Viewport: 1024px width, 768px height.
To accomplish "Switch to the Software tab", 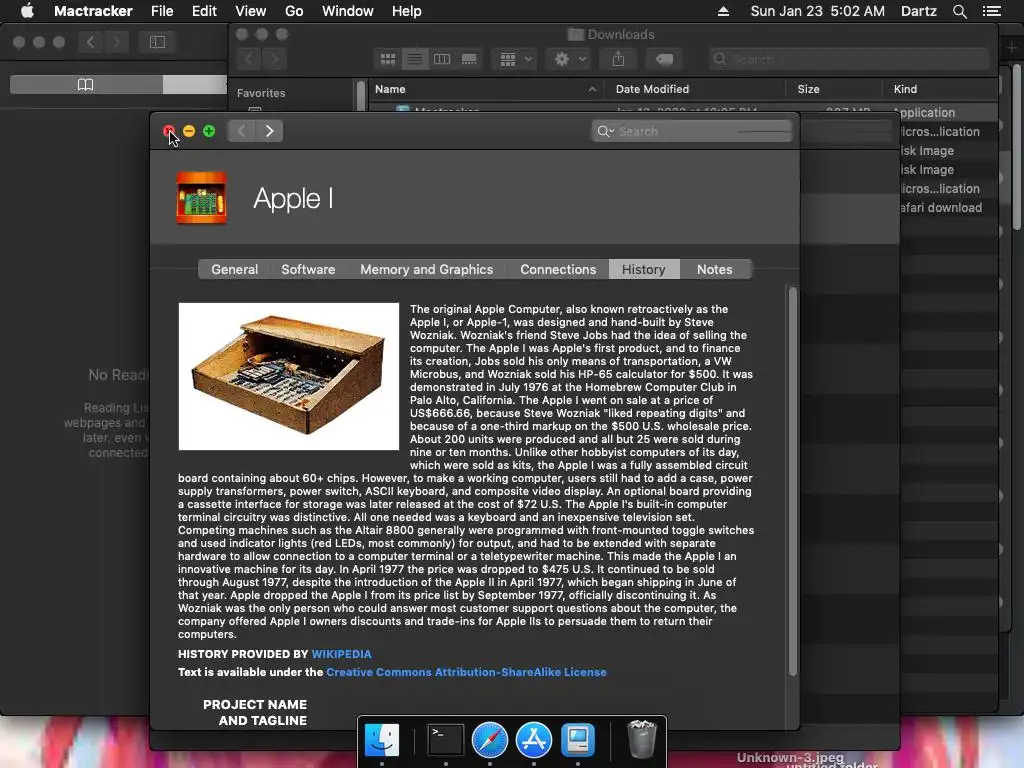I will click(x=308, y=269).
